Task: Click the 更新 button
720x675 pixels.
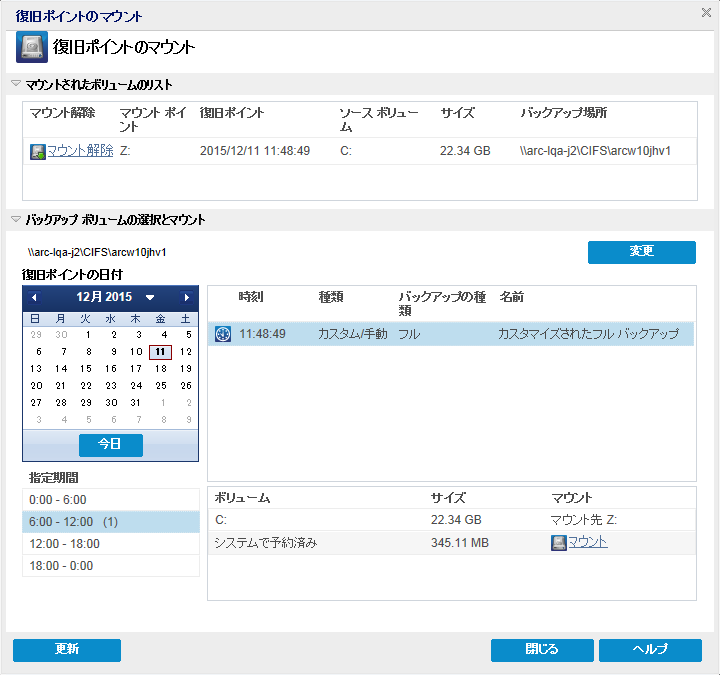Action: coord(67,650)
